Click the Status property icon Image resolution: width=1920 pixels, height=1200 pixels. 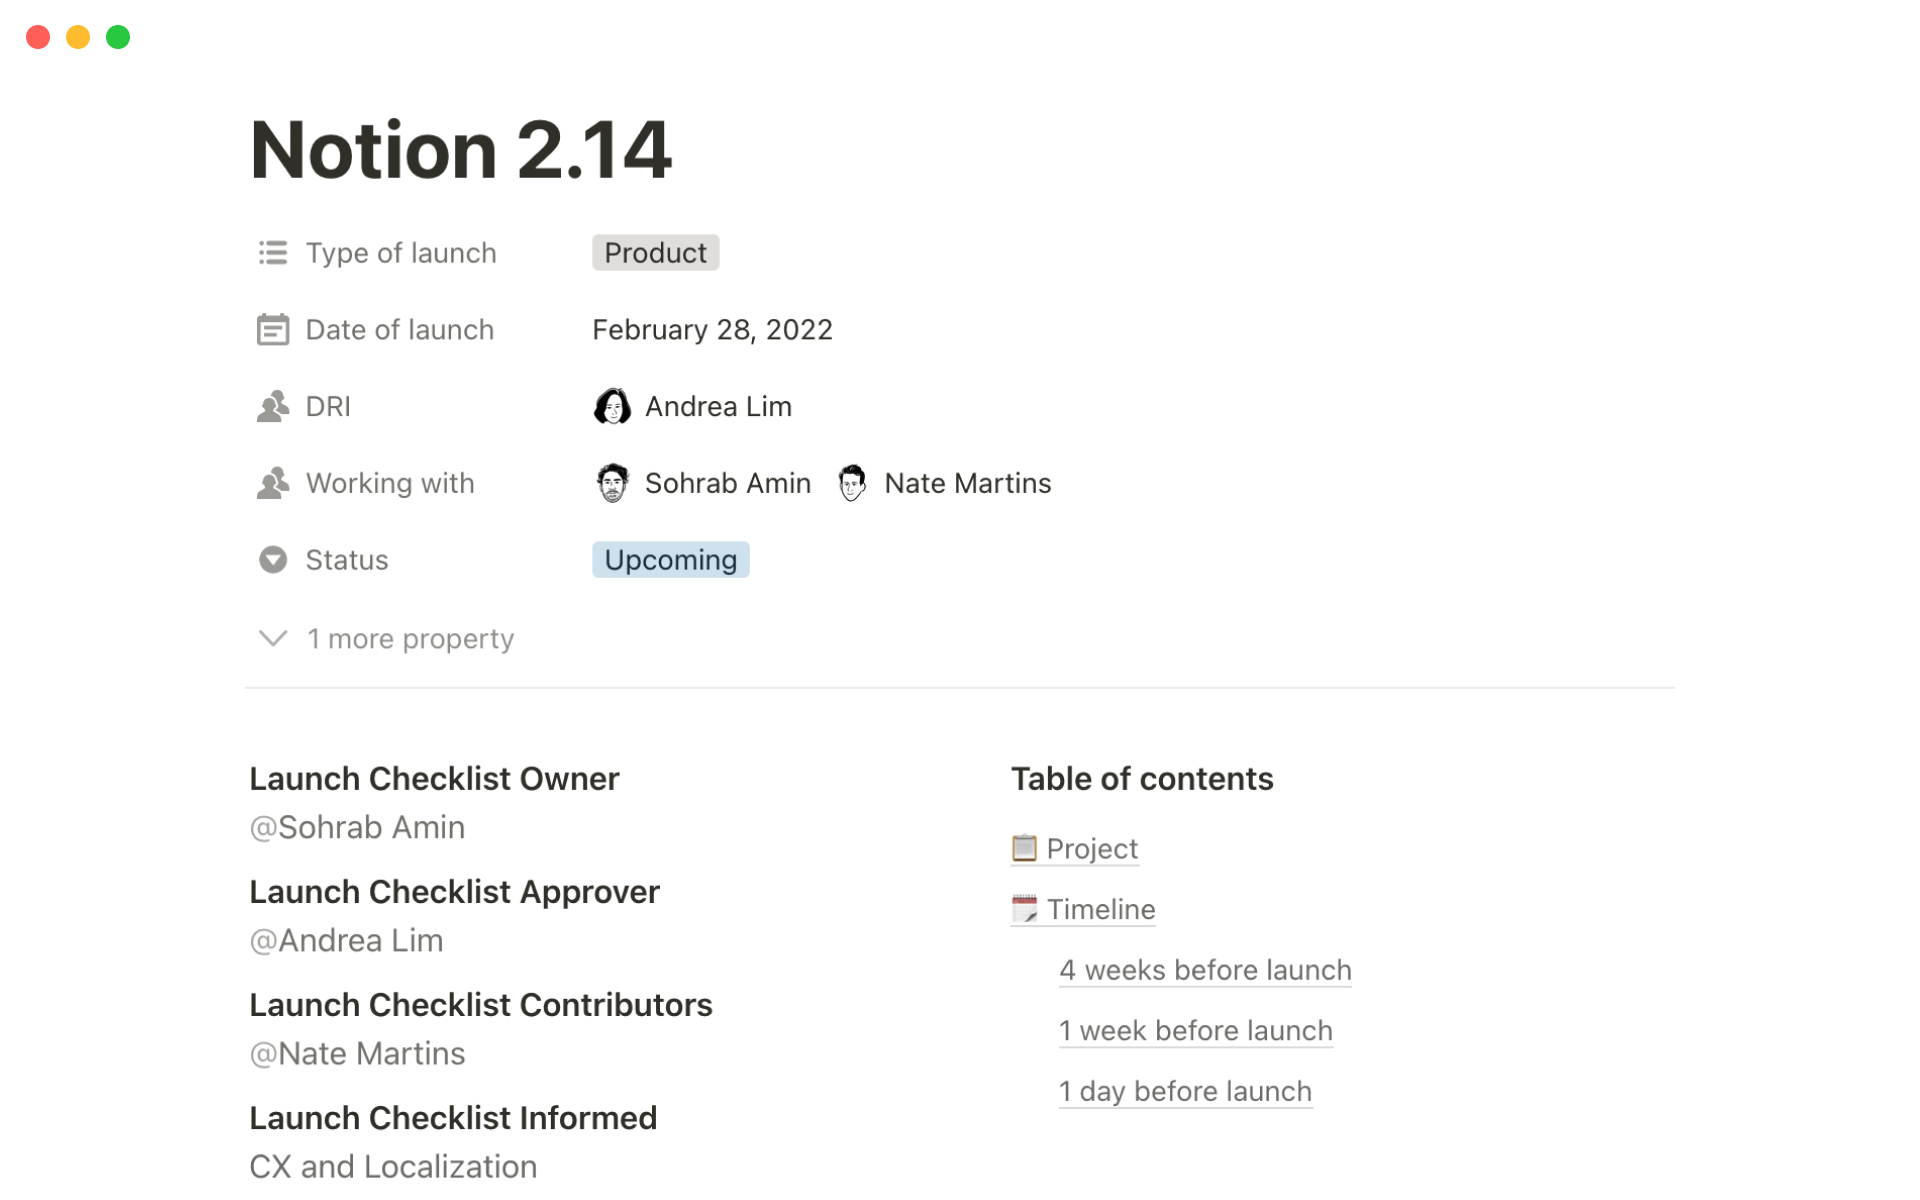272,560
